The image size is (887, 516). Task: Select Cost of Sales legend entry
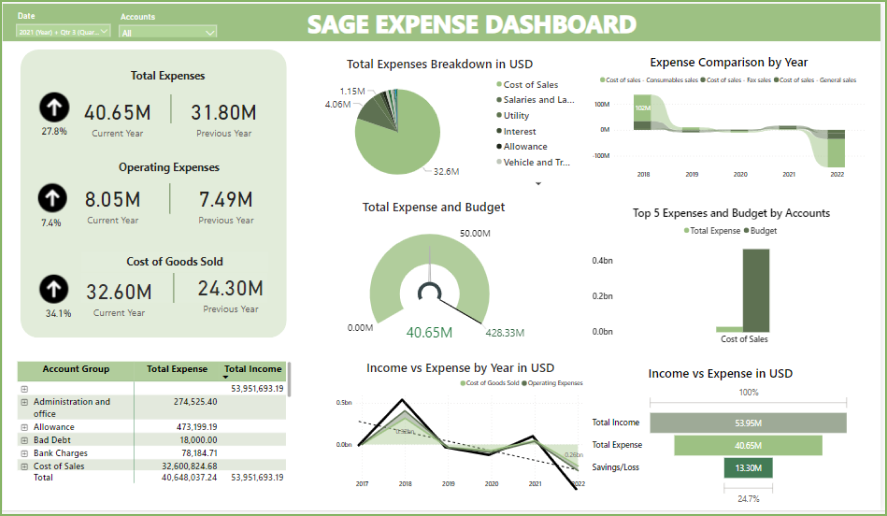pyautogui.click(x=527, y=84)
